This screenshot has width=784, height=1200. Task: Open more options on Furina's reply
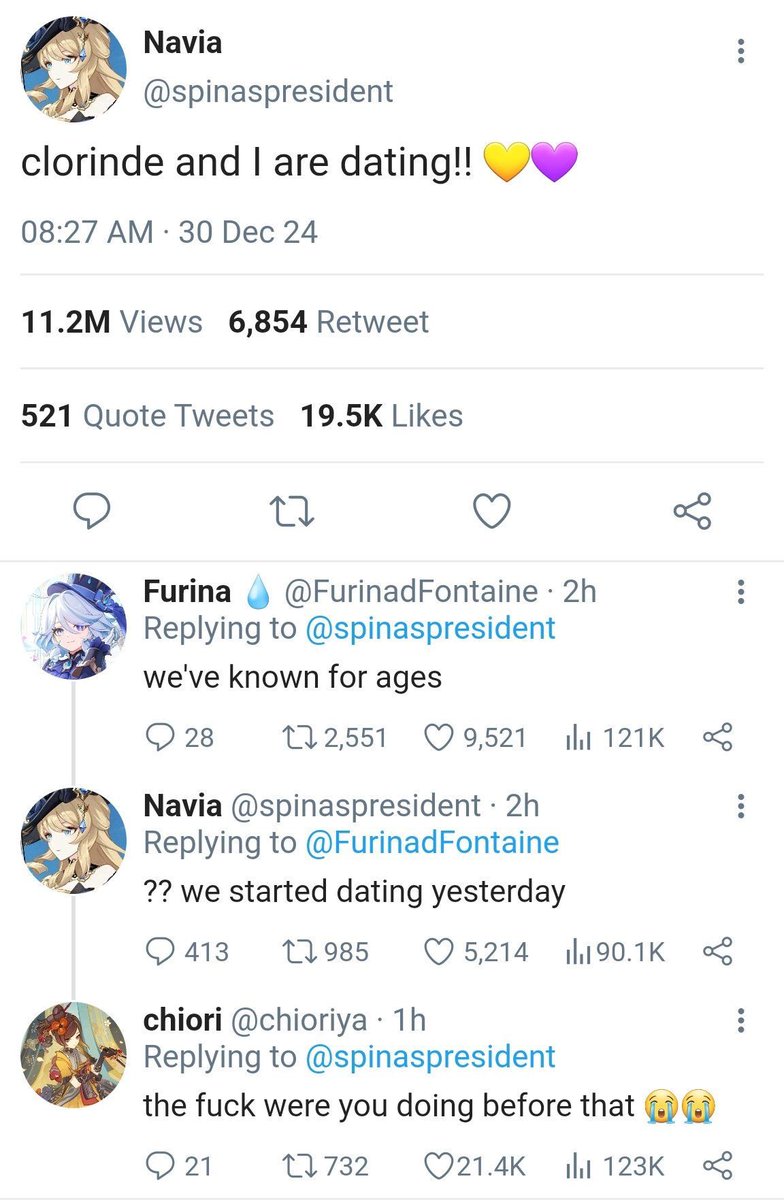coord(740,592)
